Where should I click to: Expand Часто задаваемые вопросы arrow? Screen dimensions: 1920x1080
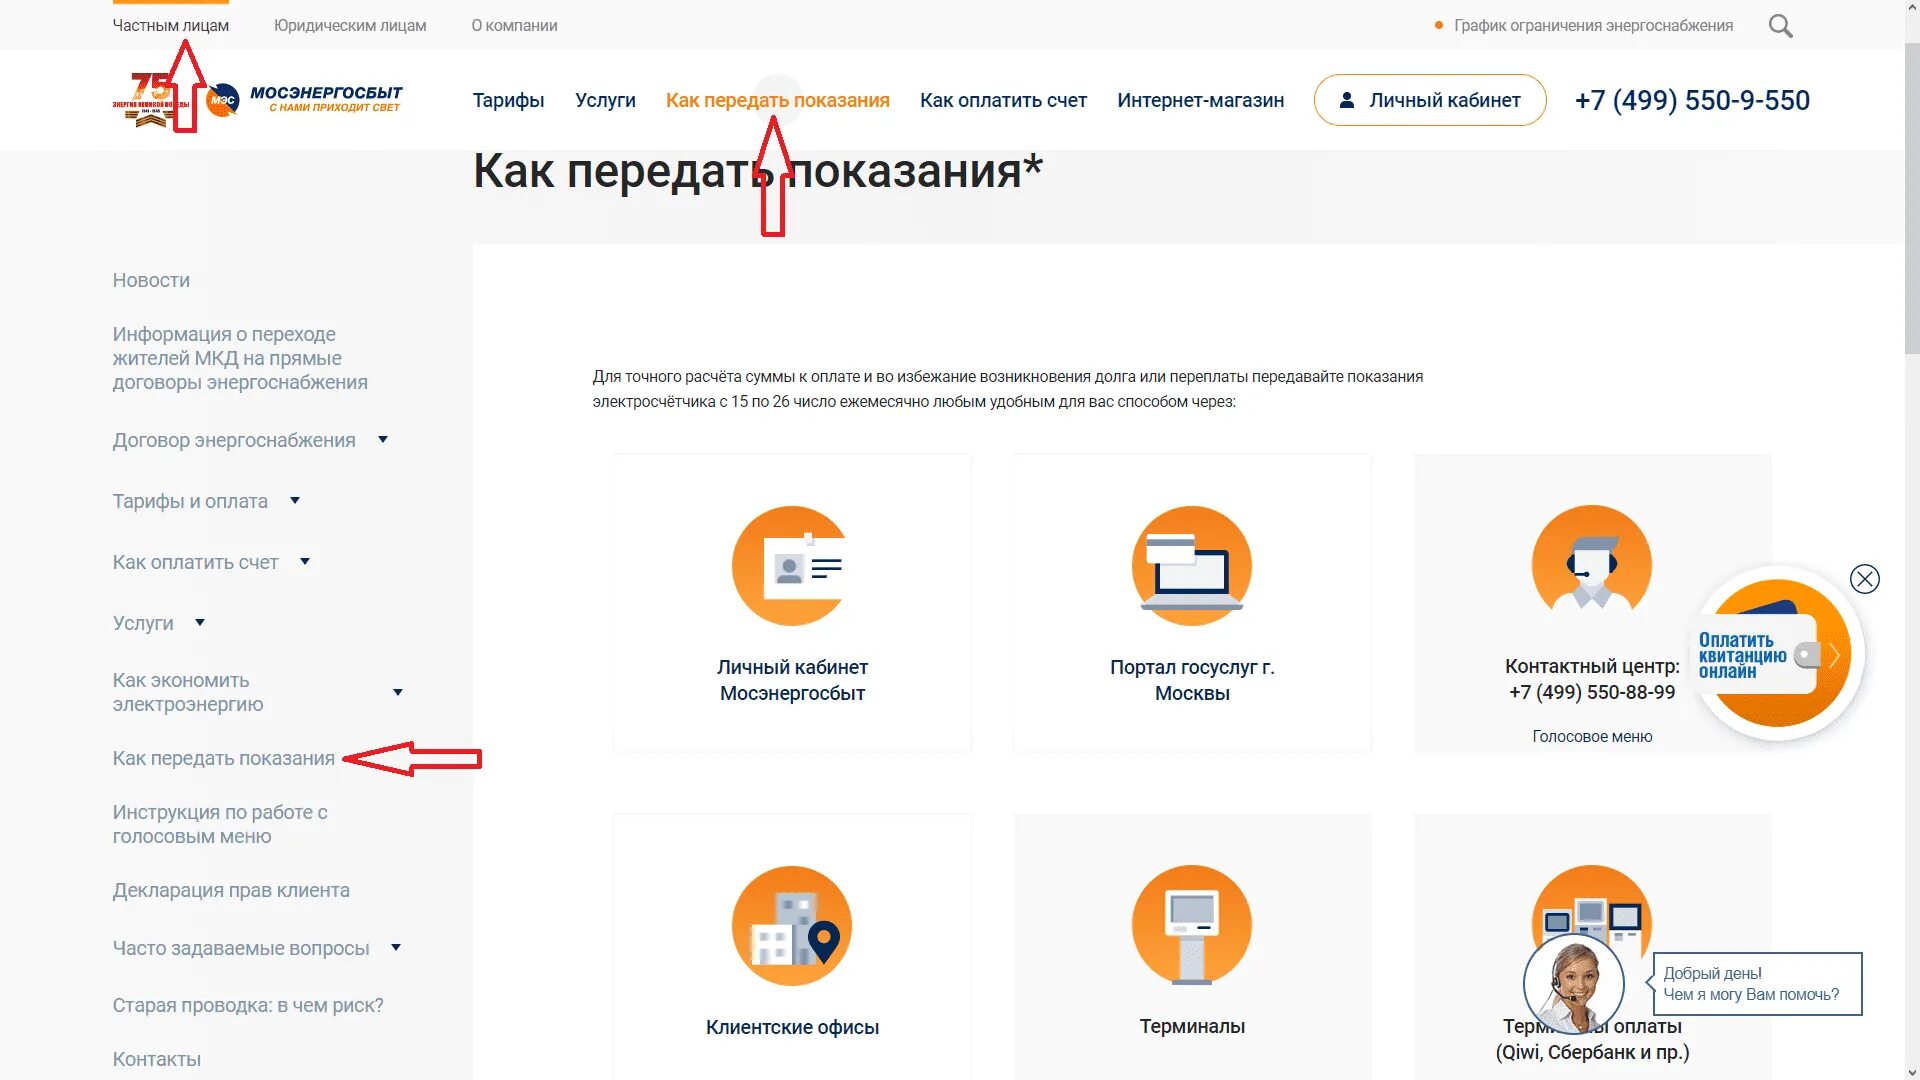396,948
